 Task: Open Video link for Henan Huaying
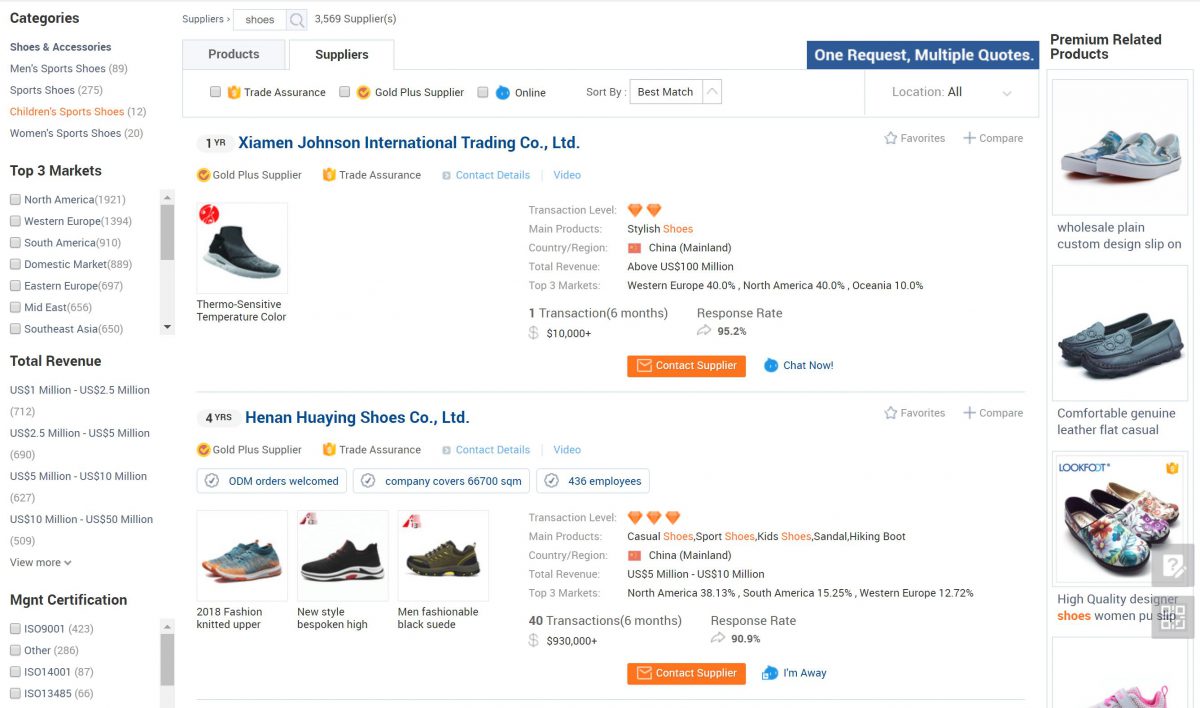pyautogui.click(x=567, y=450)
